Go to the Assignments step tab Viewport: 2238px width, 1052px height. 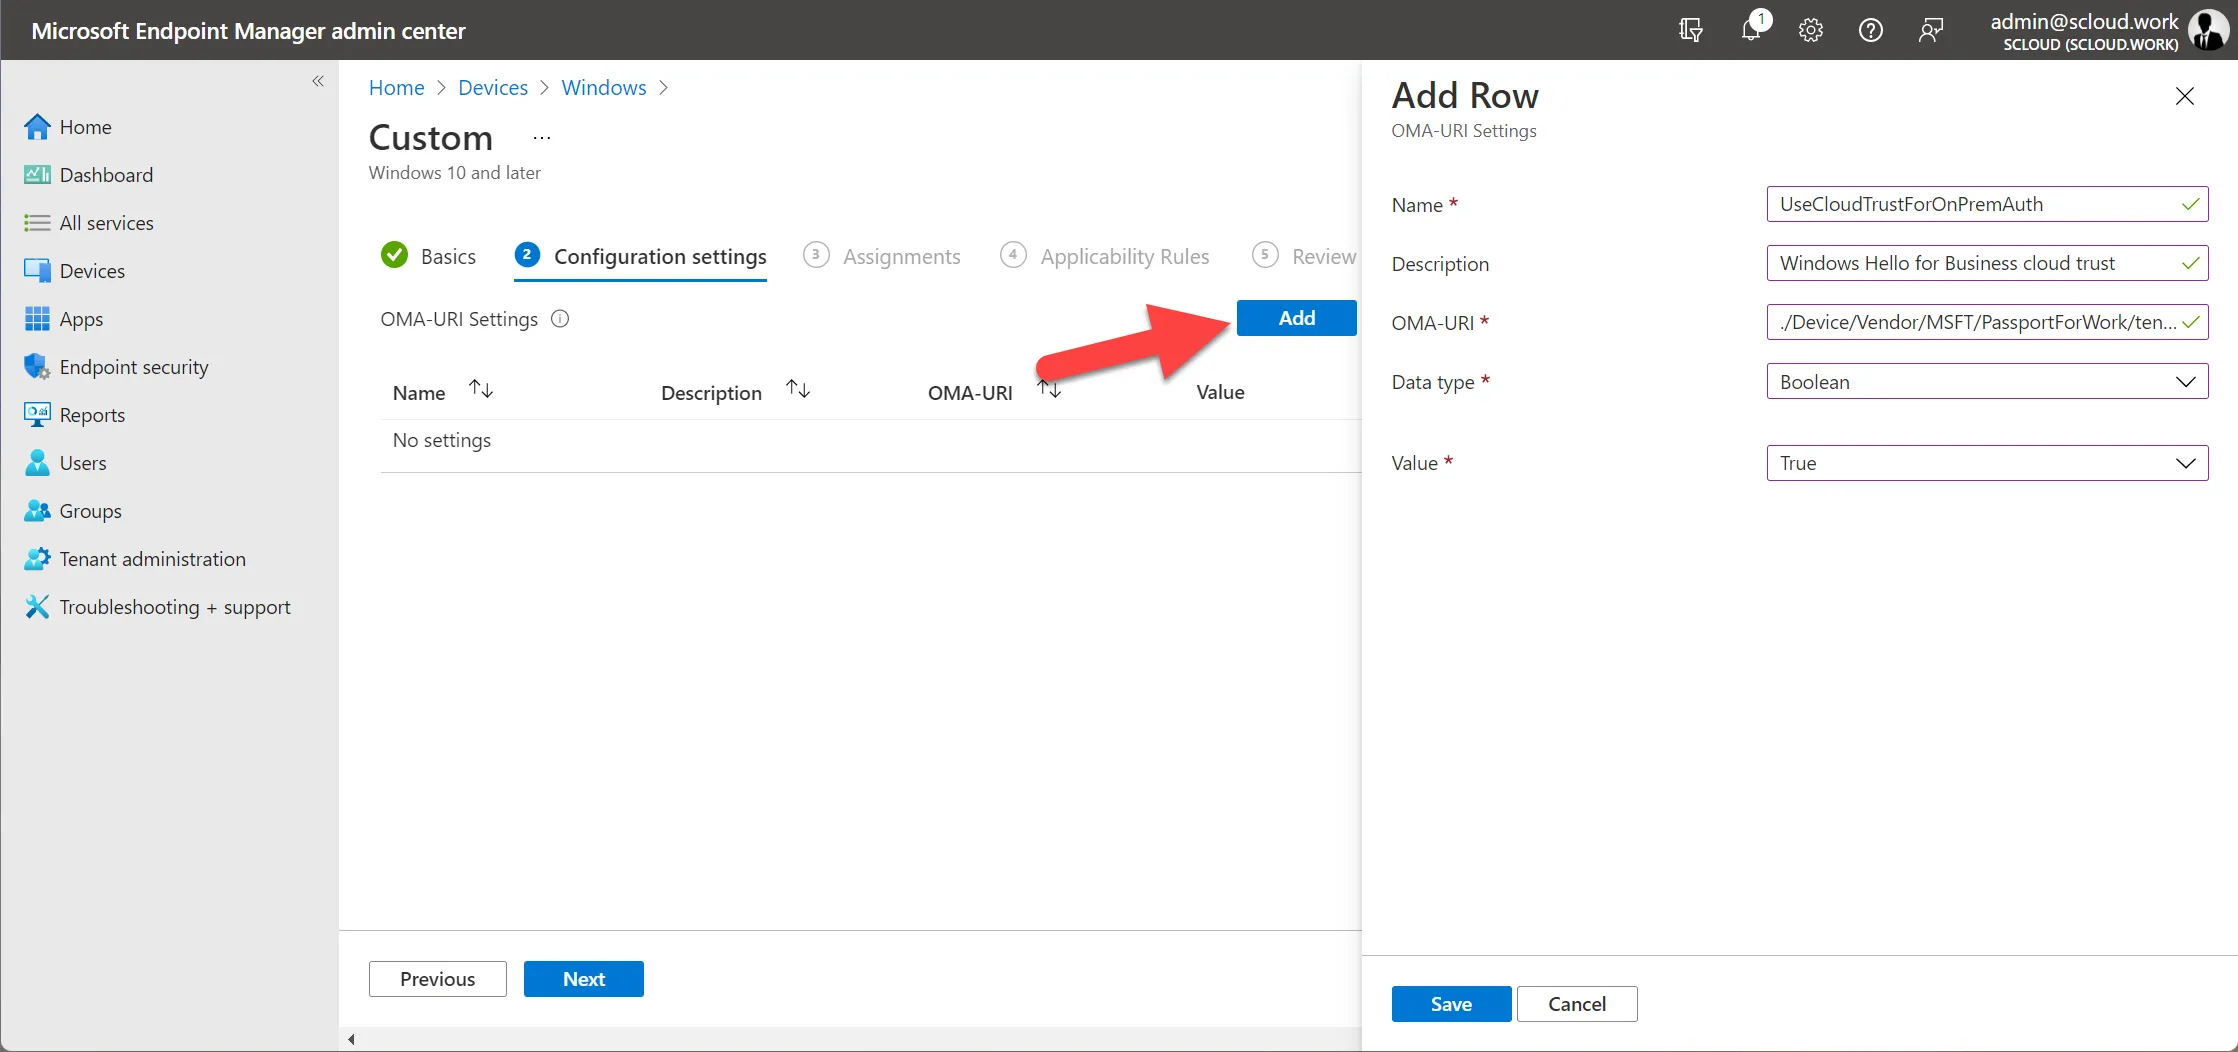click(x=882, y=256)
